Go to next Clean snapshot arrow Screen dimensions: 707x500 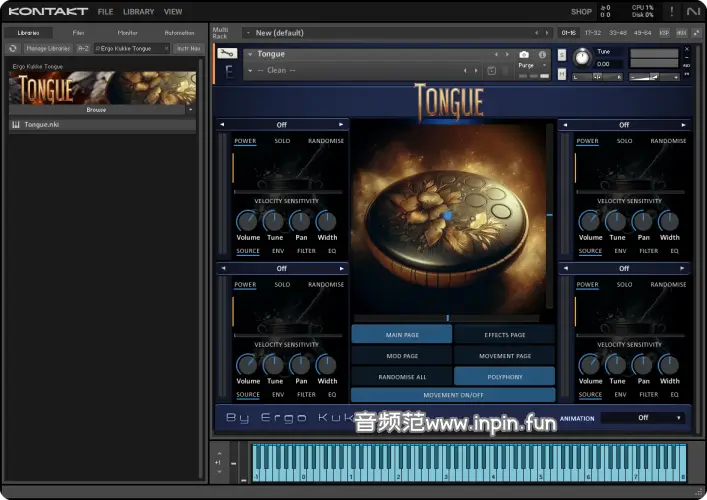pyautogui.click(x=476, y=71)
